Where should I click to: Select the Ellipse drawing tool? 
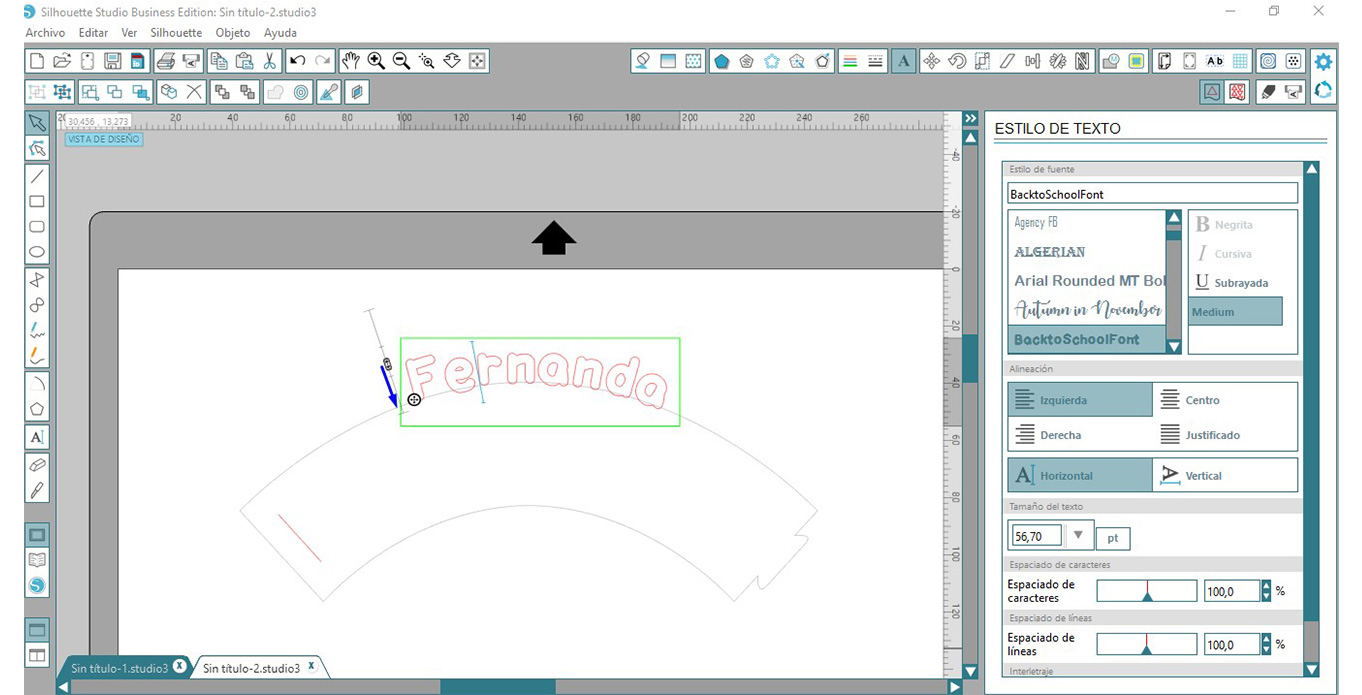37,252
